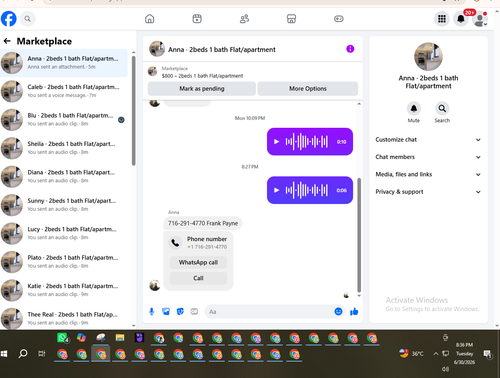Image resolution: width=500 pixels, height=378 pixels.
Task: Open the Facebook home logo
Action: click(9, 19)
